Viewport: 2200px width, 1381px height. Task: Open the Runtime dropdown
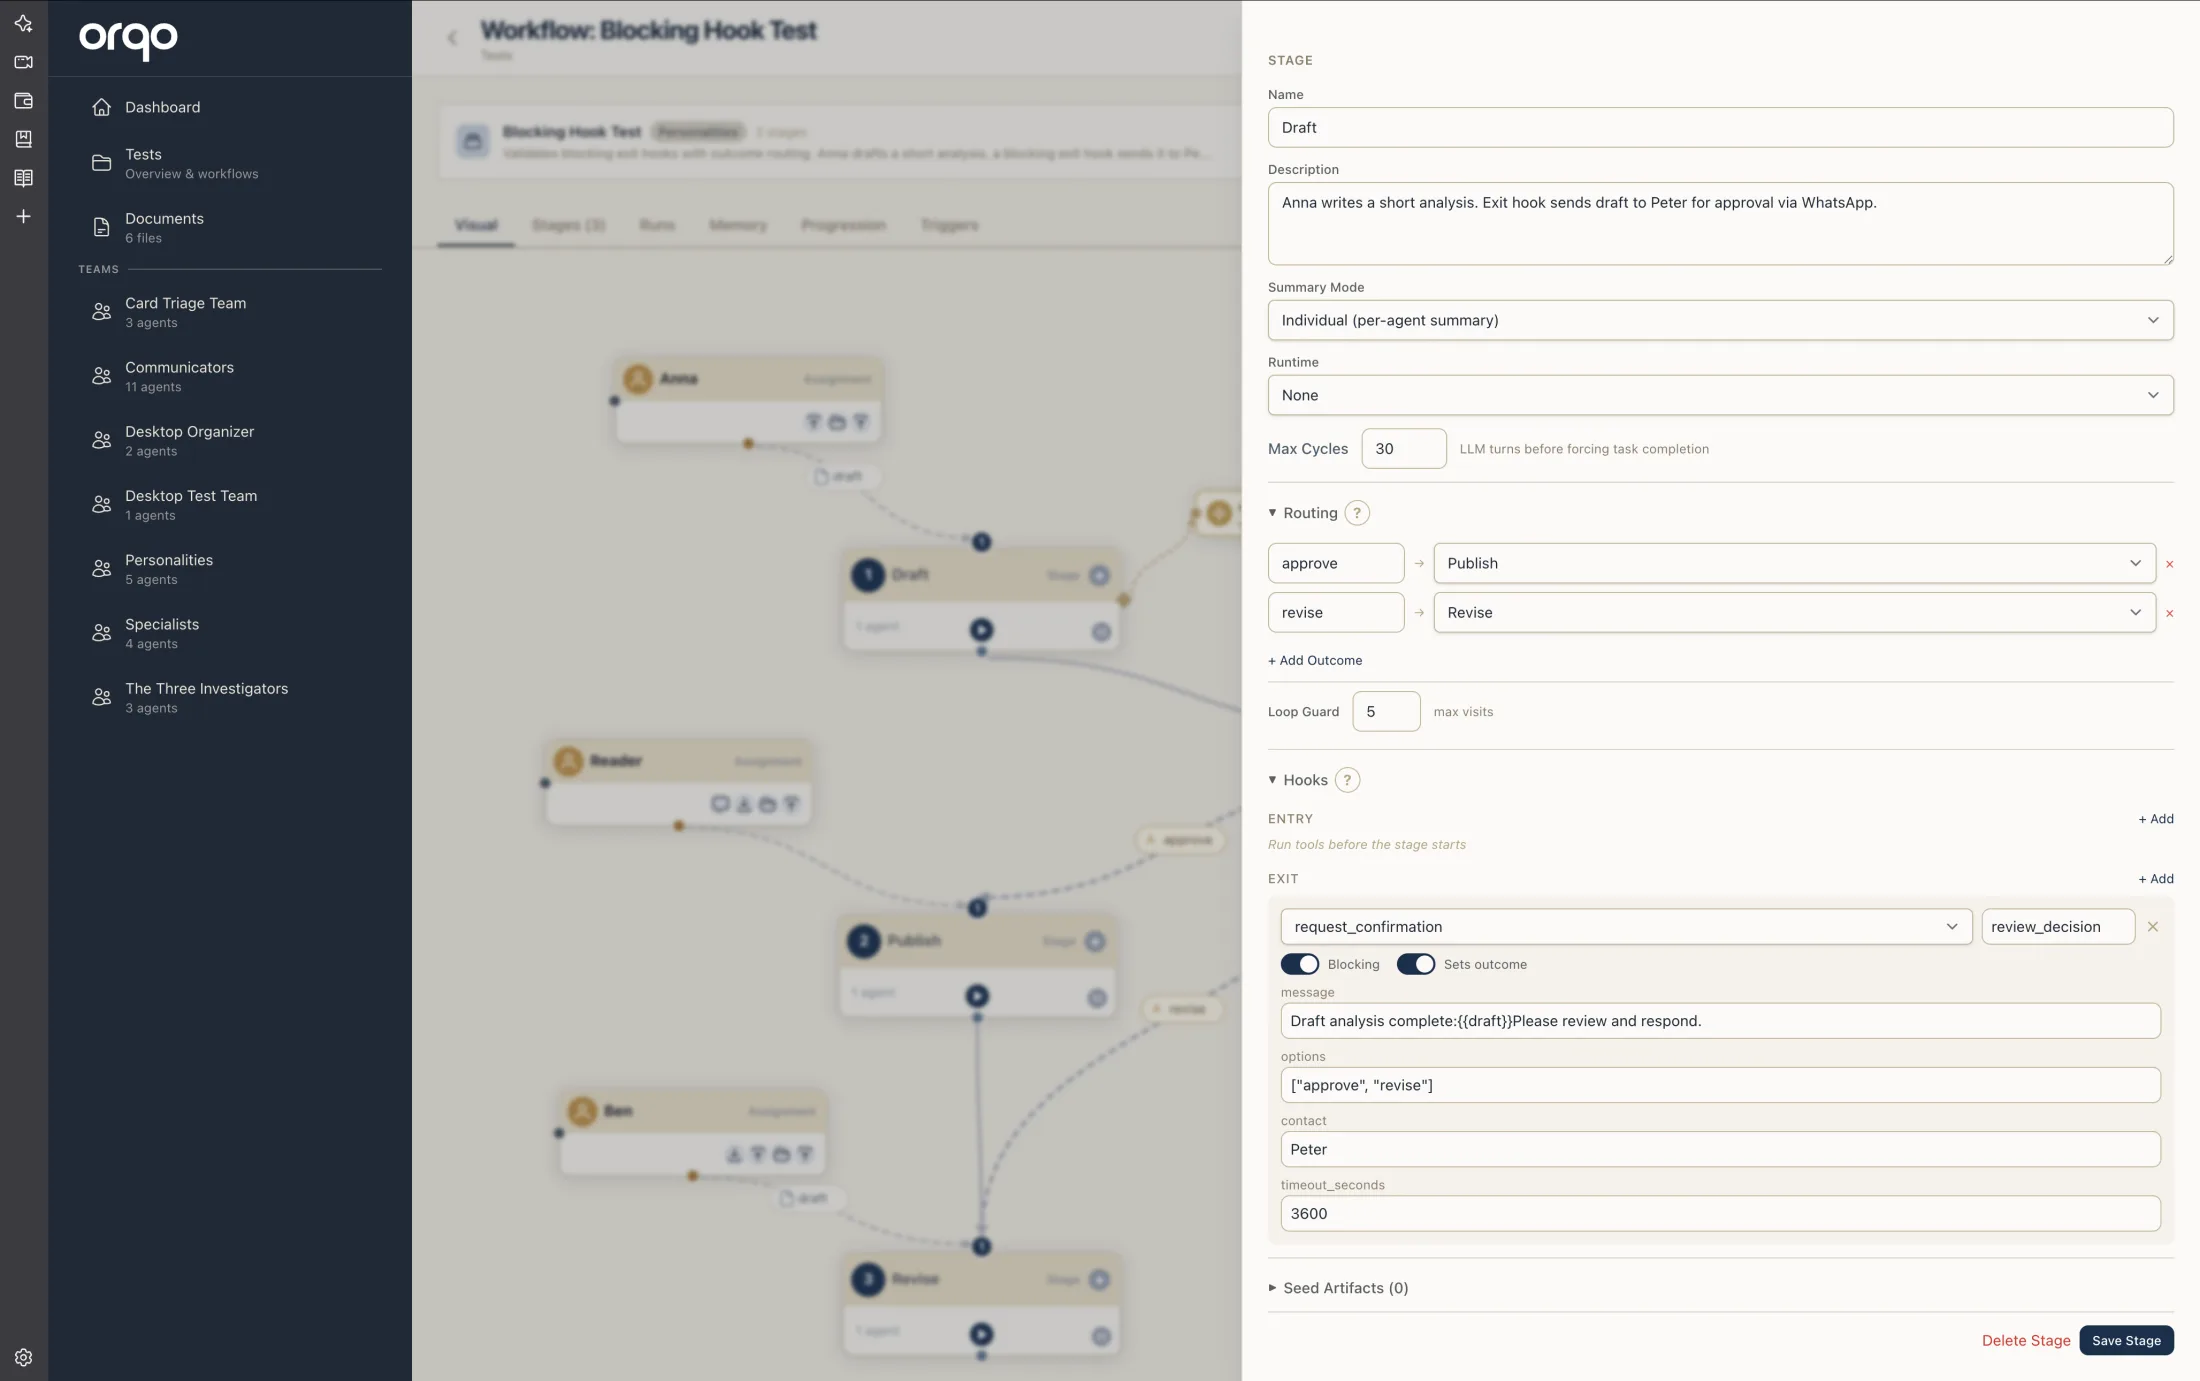(x=1720, y=395)
